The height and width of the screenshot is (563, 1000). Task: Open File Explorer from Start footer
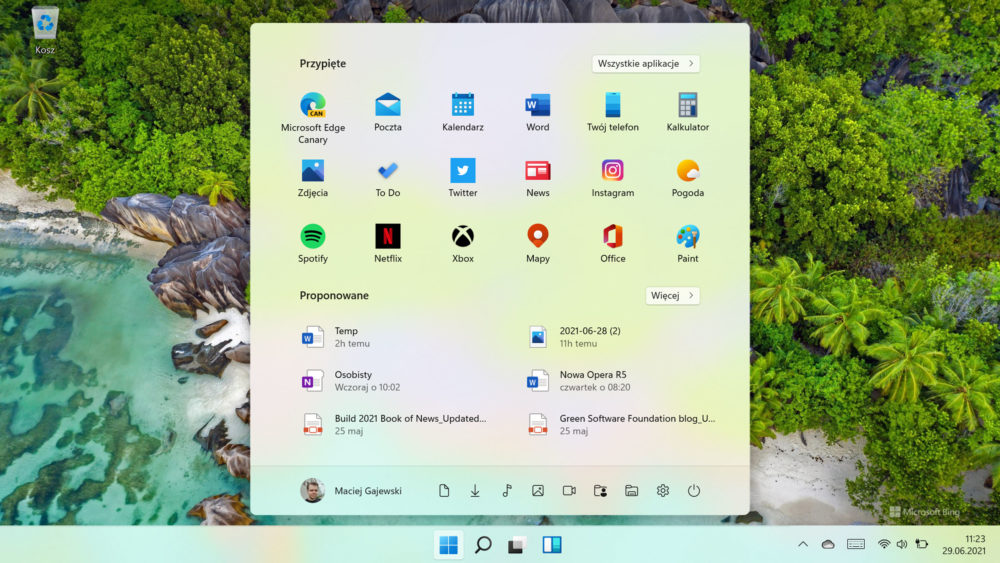(x=631, y=490)
